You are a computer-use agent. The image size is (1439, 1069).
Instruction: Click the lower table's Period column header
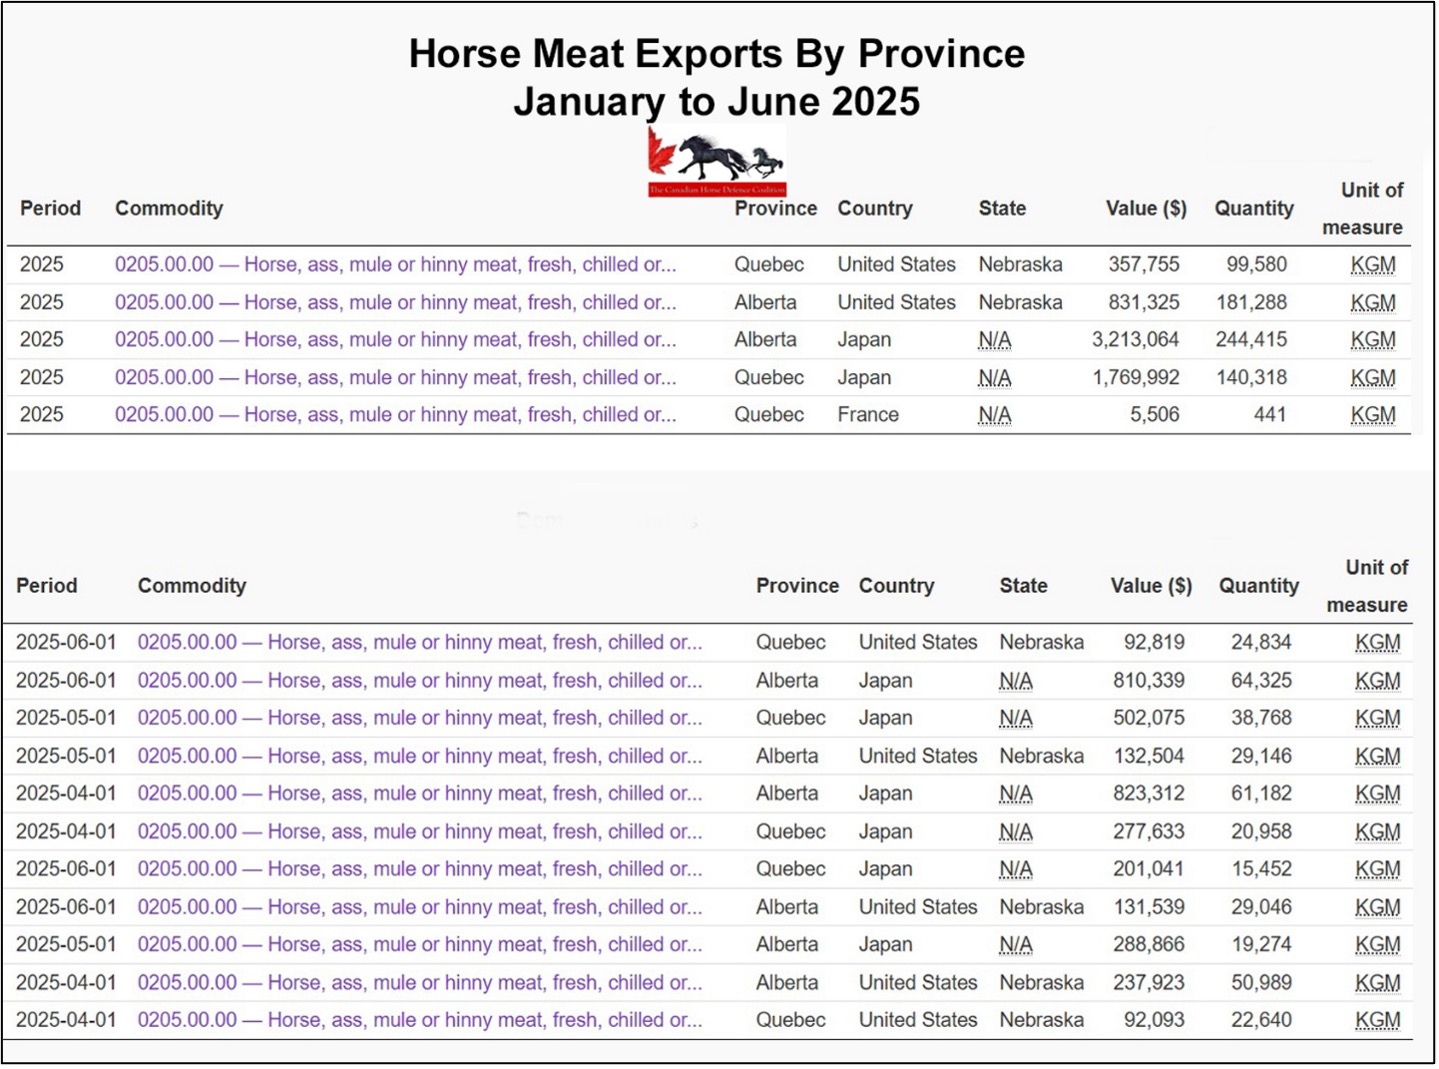tap(46, 586)
